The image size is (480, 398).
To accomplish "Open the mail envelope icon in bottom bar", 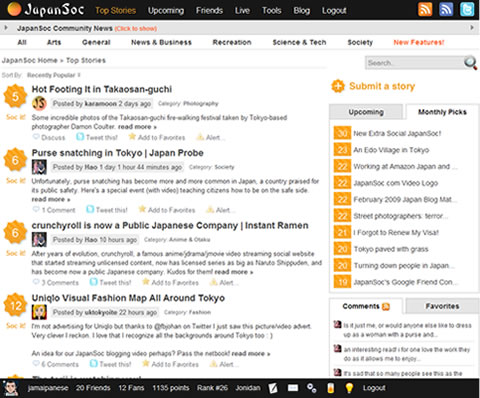I will [x=293, y=388].
